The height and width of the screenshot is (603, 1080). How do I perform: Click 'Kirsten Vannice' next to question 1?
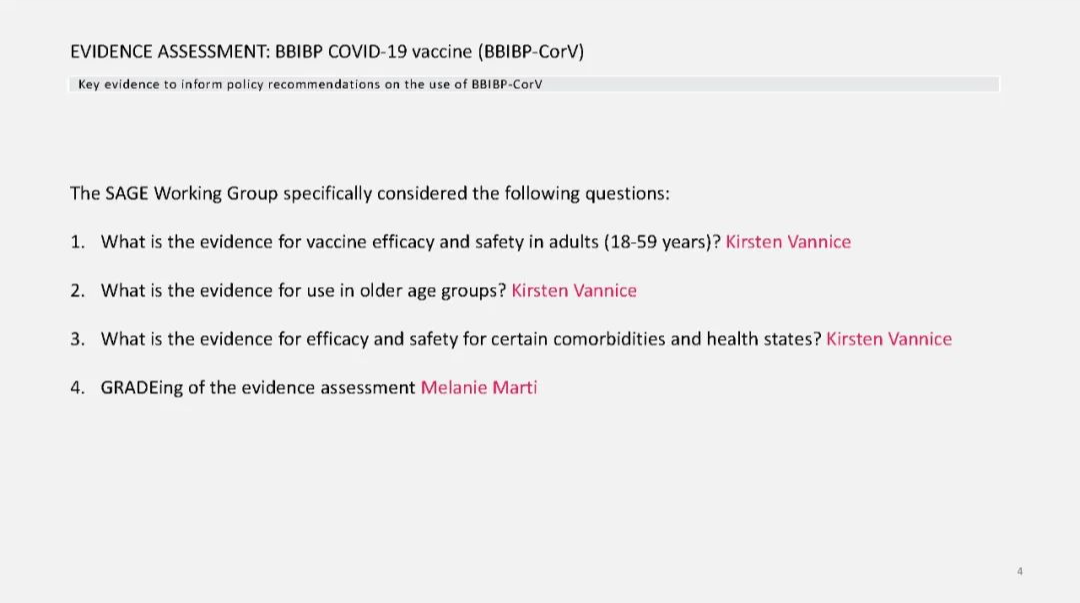(788, 242)
